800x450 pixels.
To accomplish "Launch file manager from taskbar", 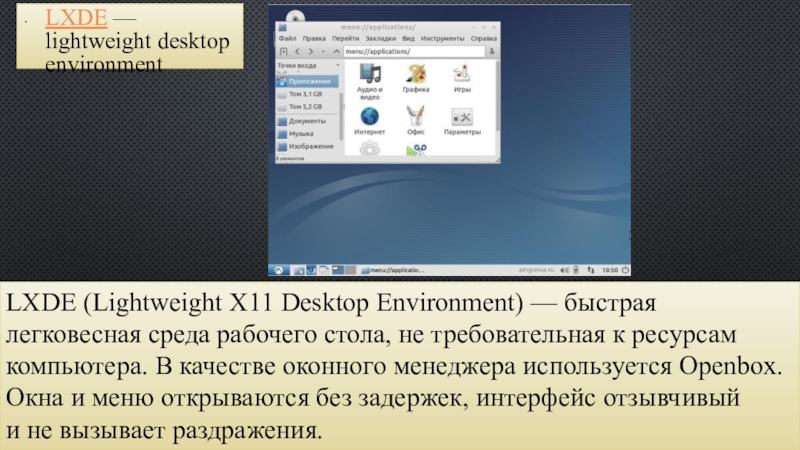I will 299,270.
